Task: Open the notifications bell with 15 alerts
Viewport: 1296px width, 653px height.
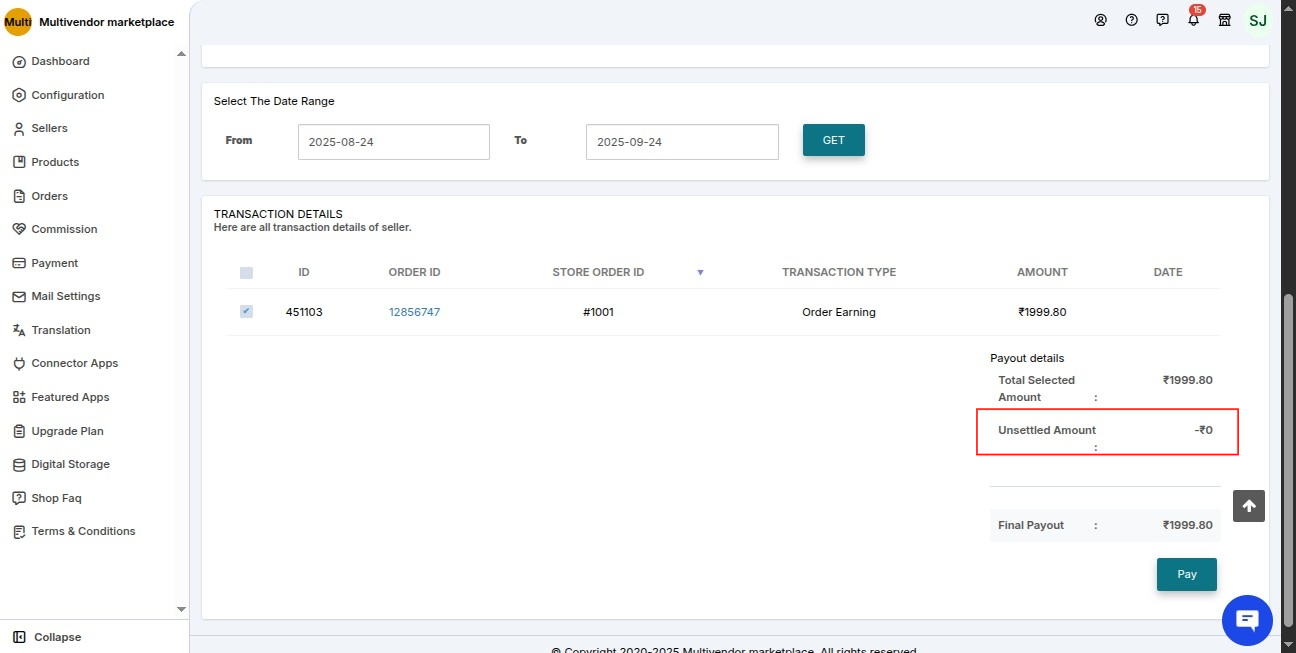Action: click(x=1193, y=20)
